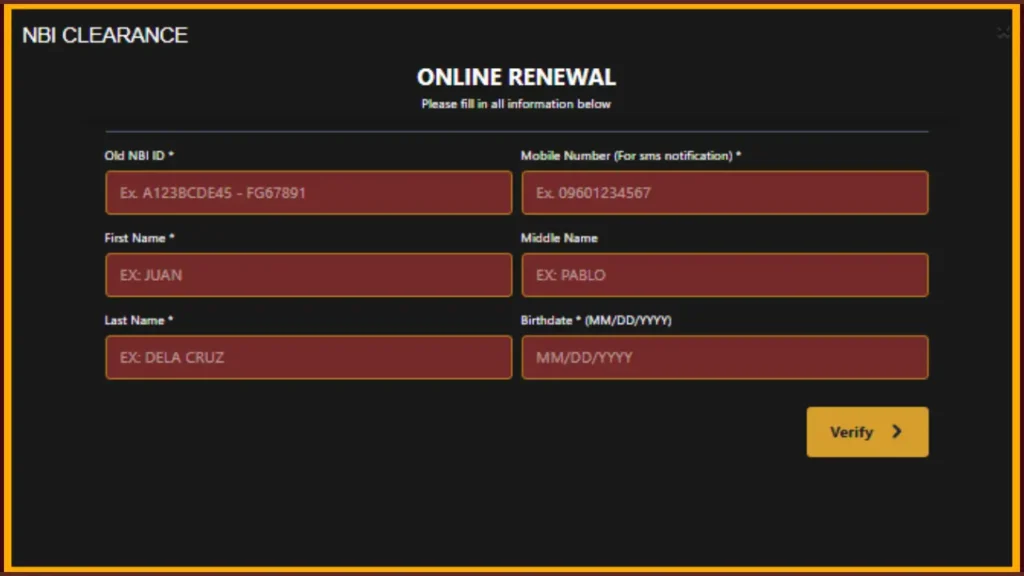The image size is (1024, 576).
Task: Focus the Birthdate MM/DD/YYYY field
Action: click(x=724, y=357)
